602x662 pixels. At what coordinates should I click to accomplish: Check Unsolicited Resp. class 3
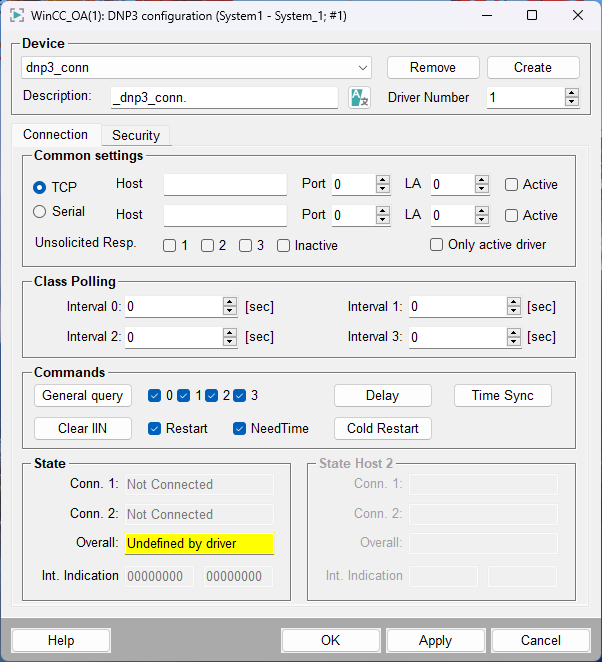245,246
